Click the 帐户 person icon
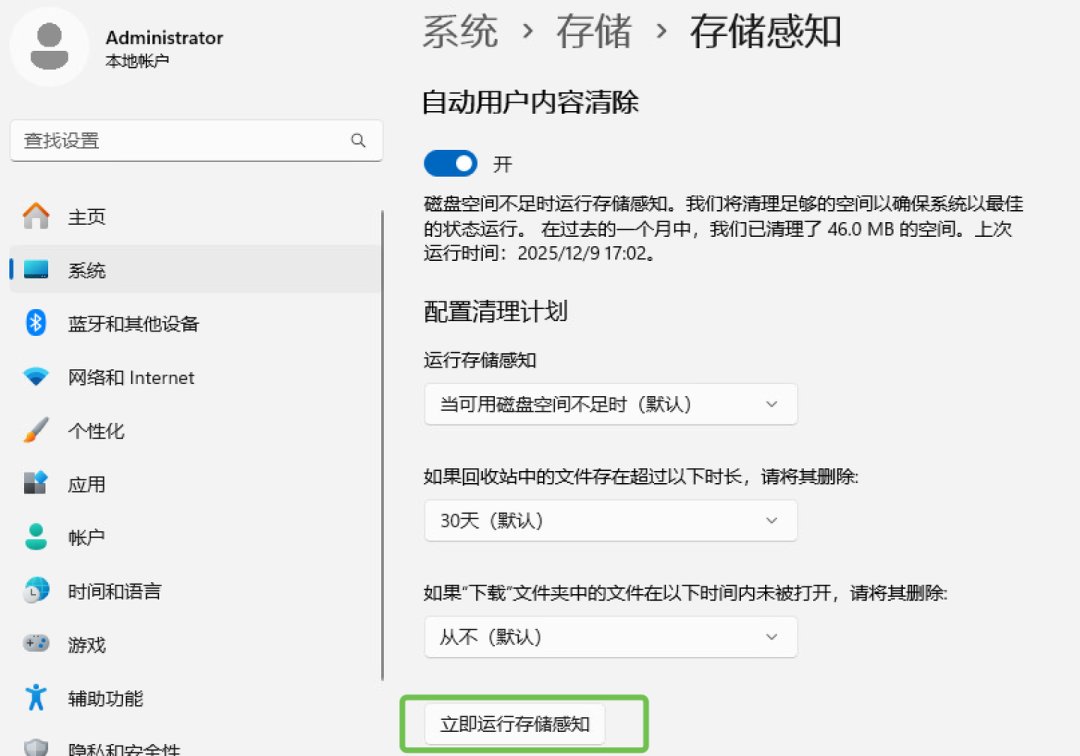Viewport: 1080px width, 756px height. pos(36,537)
